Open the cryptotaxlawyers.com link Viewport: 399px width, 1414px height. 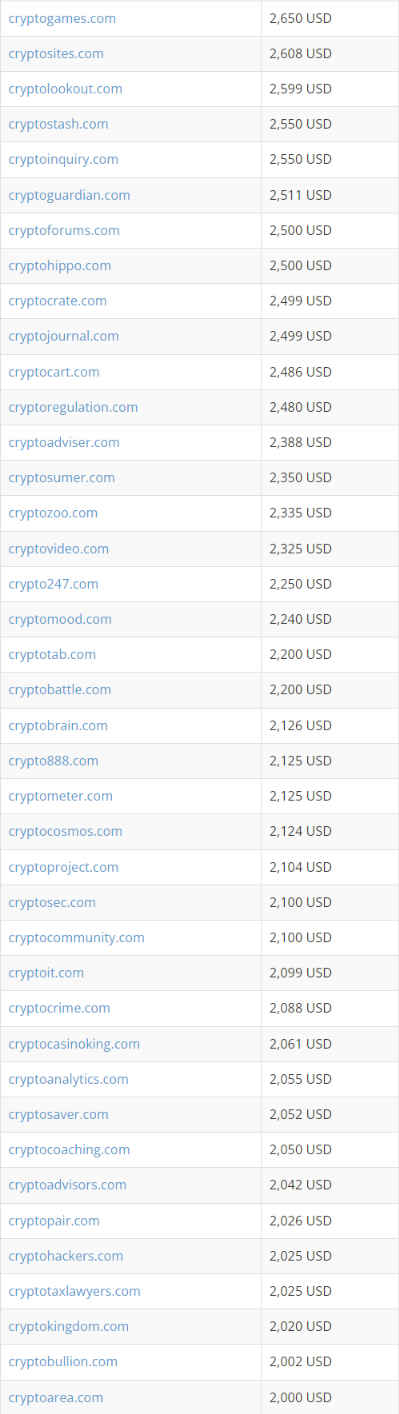pos(74,1291)
